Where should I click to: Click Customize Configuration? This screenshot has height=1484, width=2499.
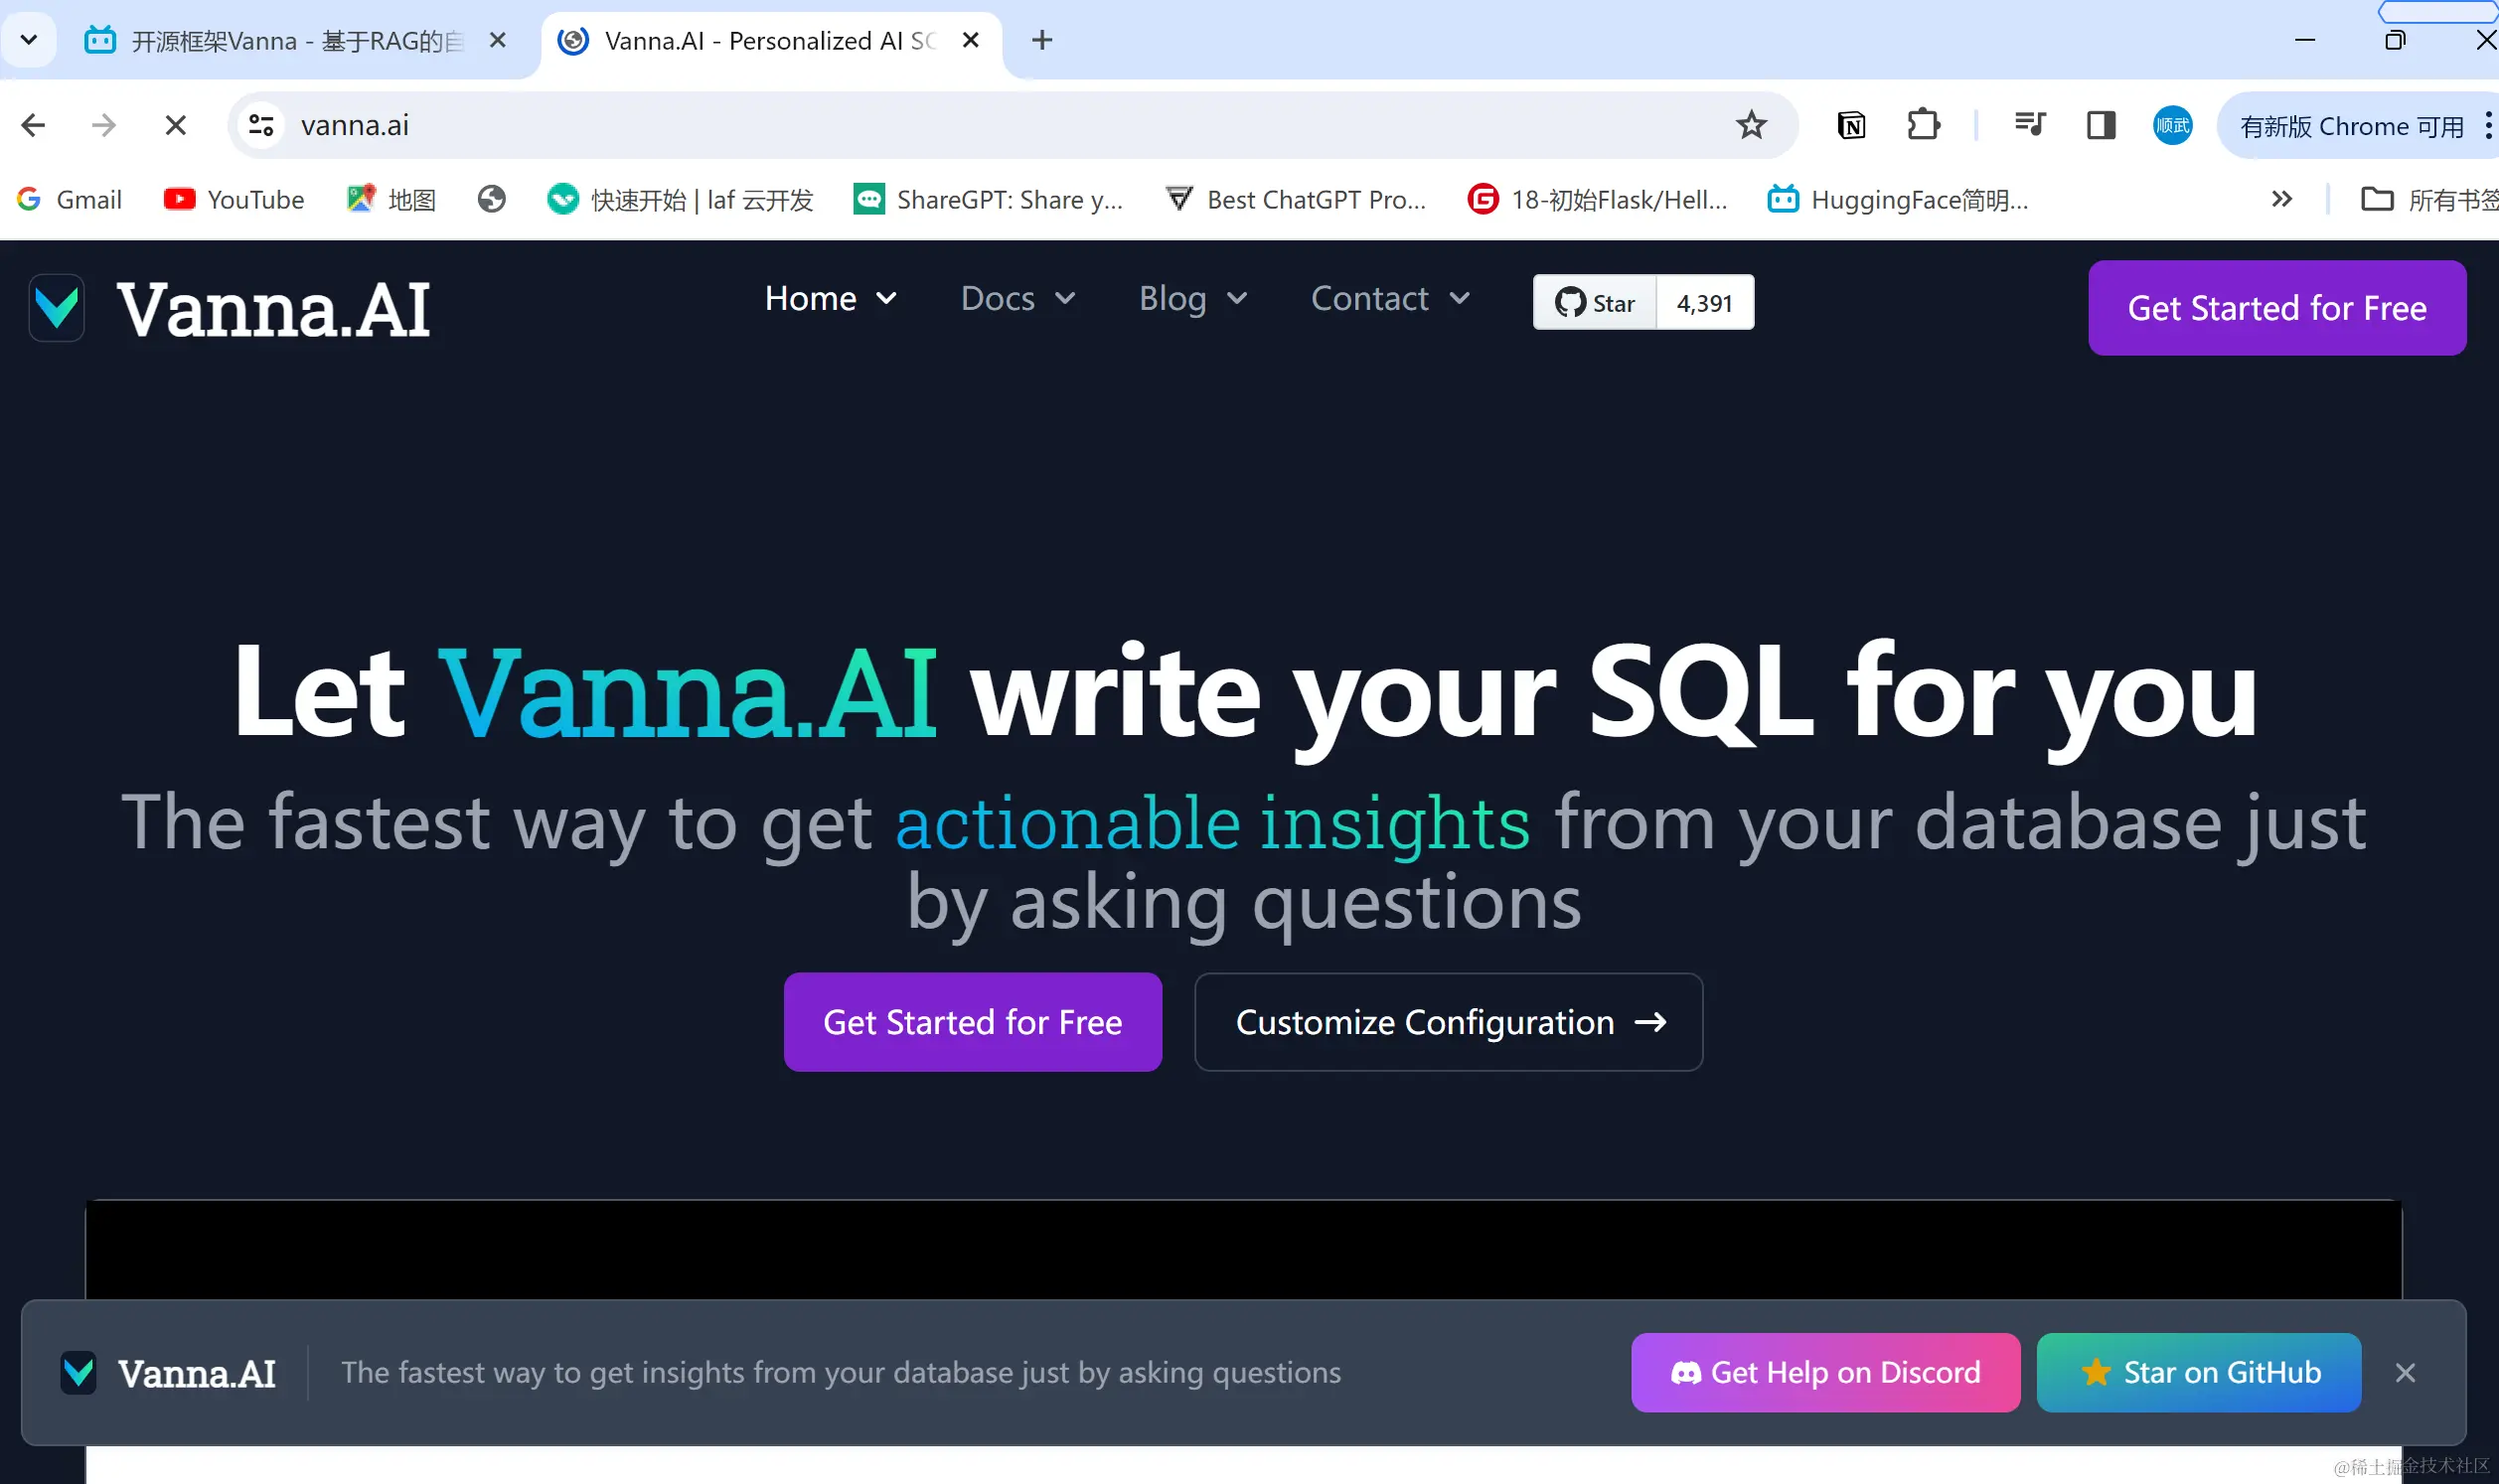click(x=1446, y=1021)
